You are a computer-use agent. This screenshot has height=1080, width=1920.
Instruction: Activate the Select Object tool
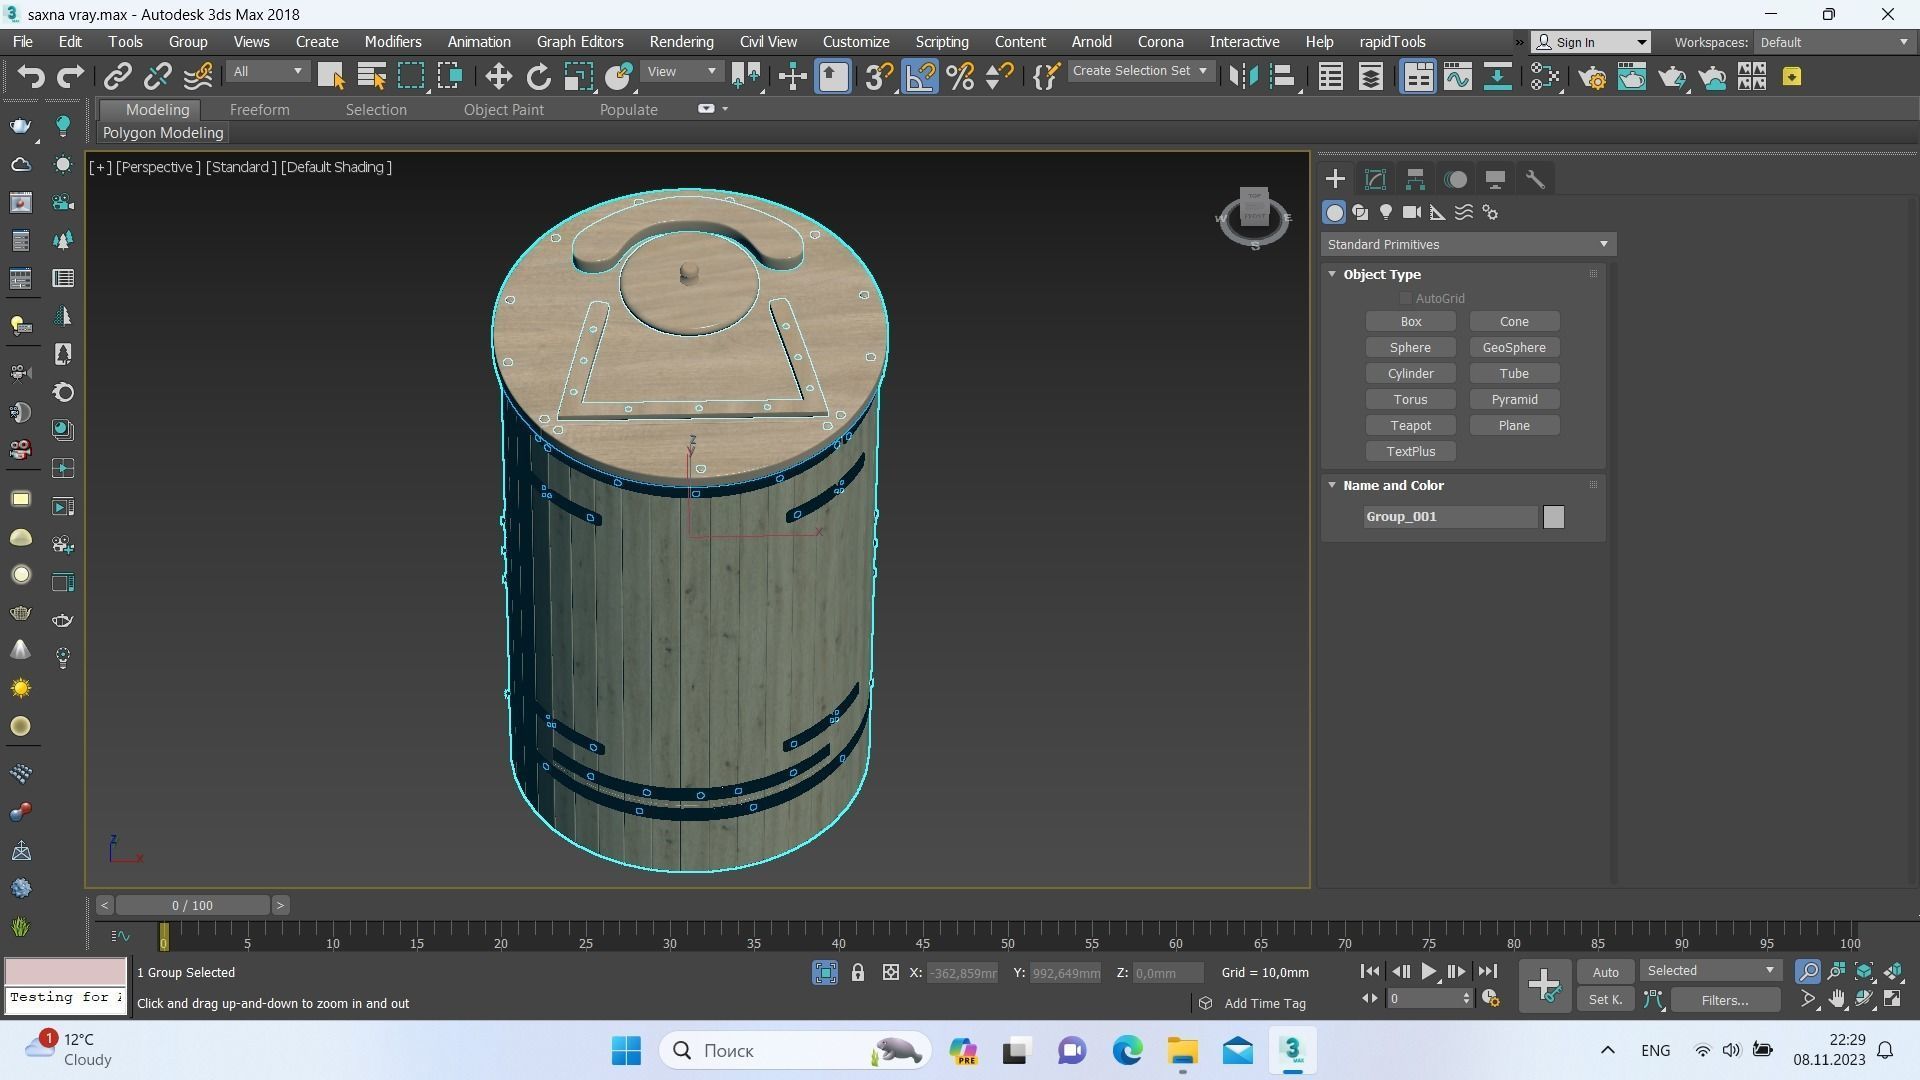[331, 76]
